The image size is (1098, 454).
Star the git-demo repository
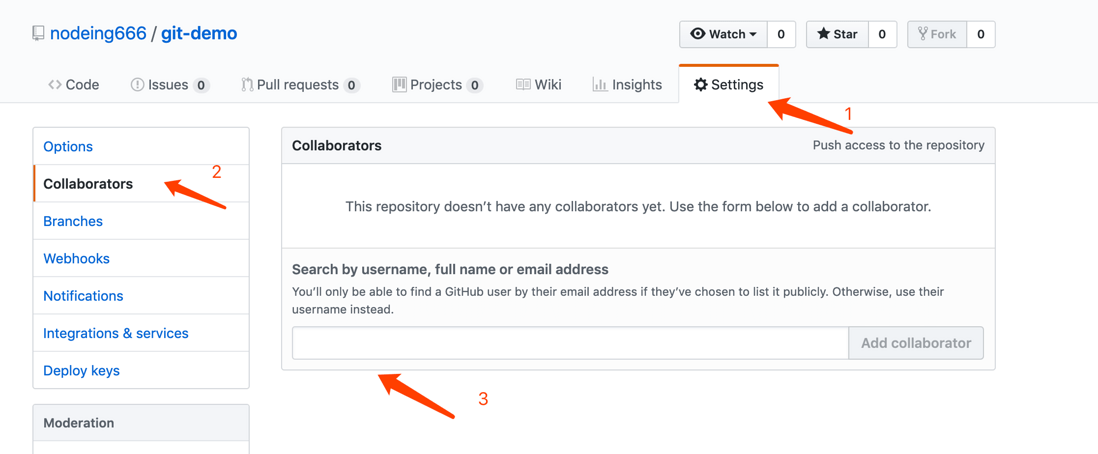(838, 34)
